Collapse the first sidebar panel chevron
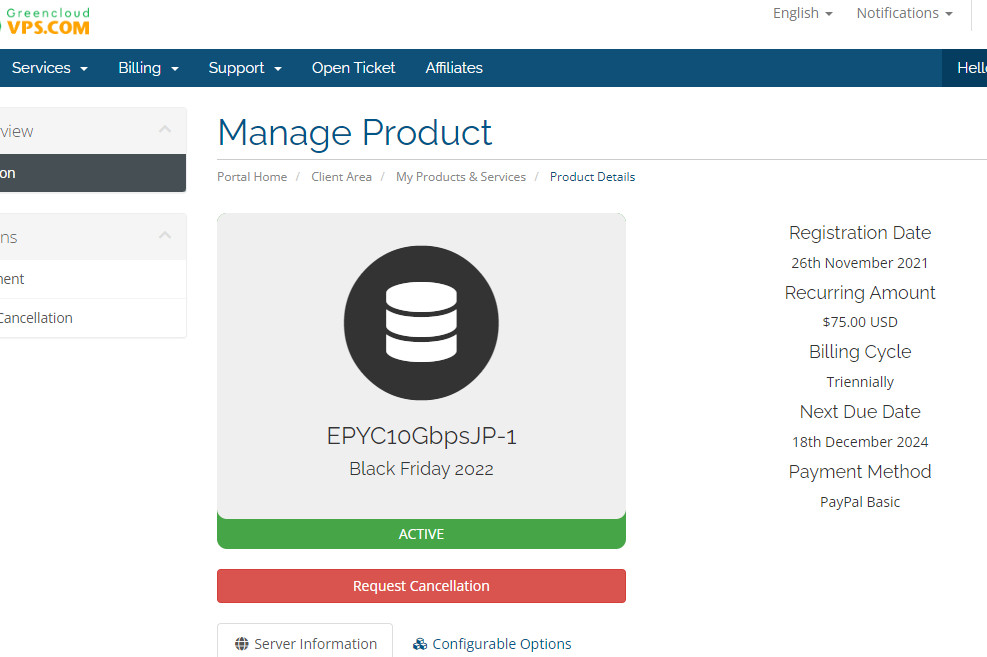The image size is (987, 657). (165, 130)
